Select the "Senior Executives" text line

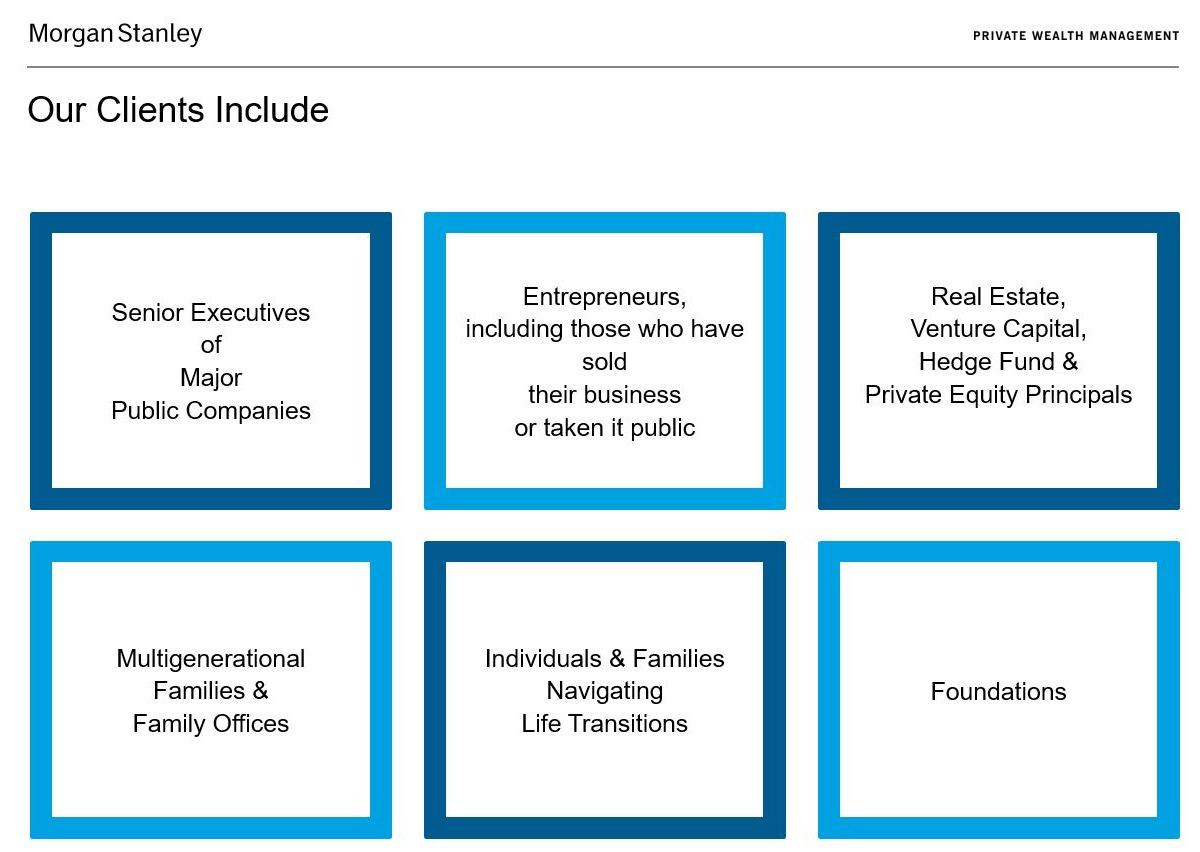tap(211, 313)
